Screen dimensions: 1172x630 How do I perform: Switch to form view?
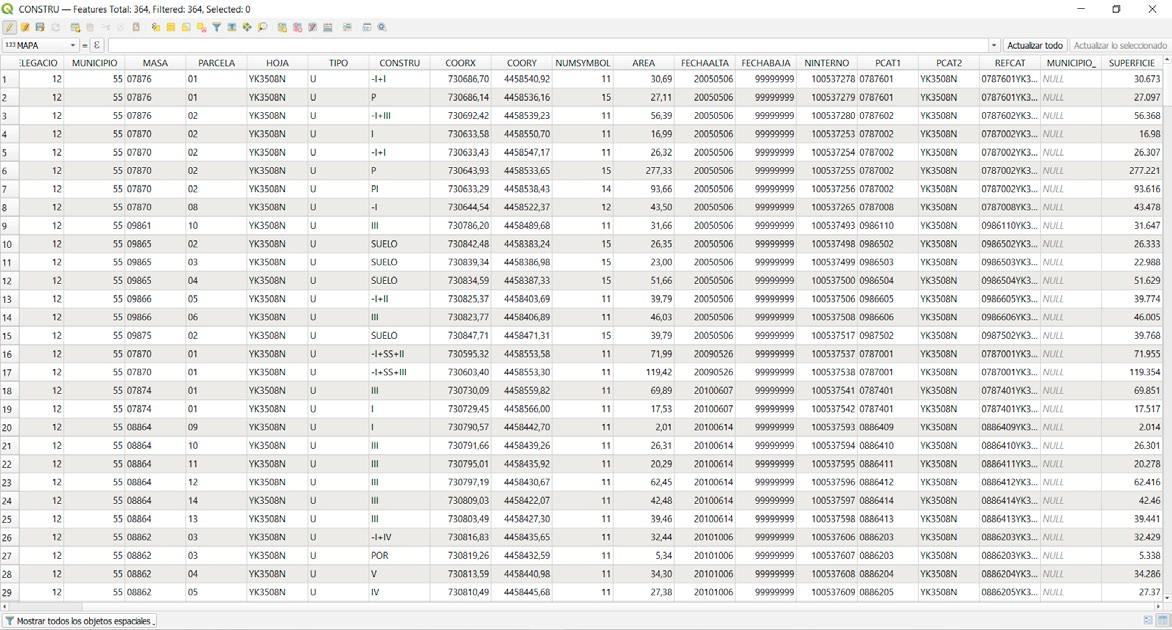coord(1148,620)
